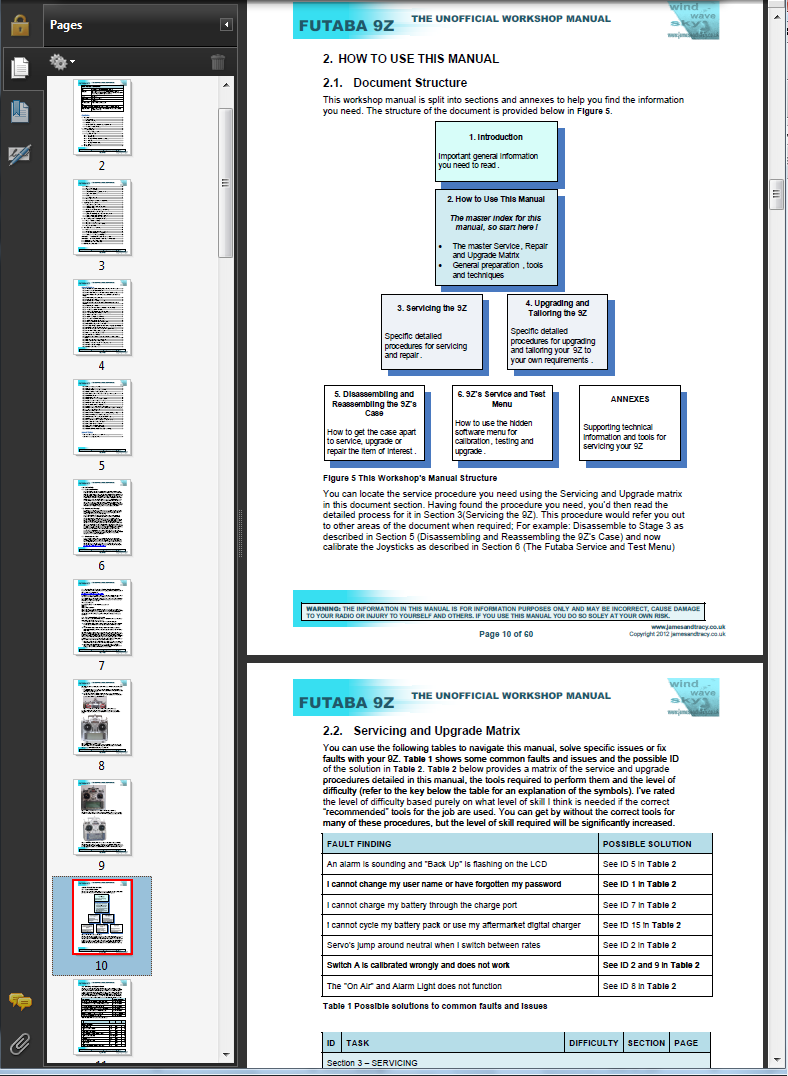
Task: Select the highlighted page 10 thumbnail
Action: click(102, 917)
